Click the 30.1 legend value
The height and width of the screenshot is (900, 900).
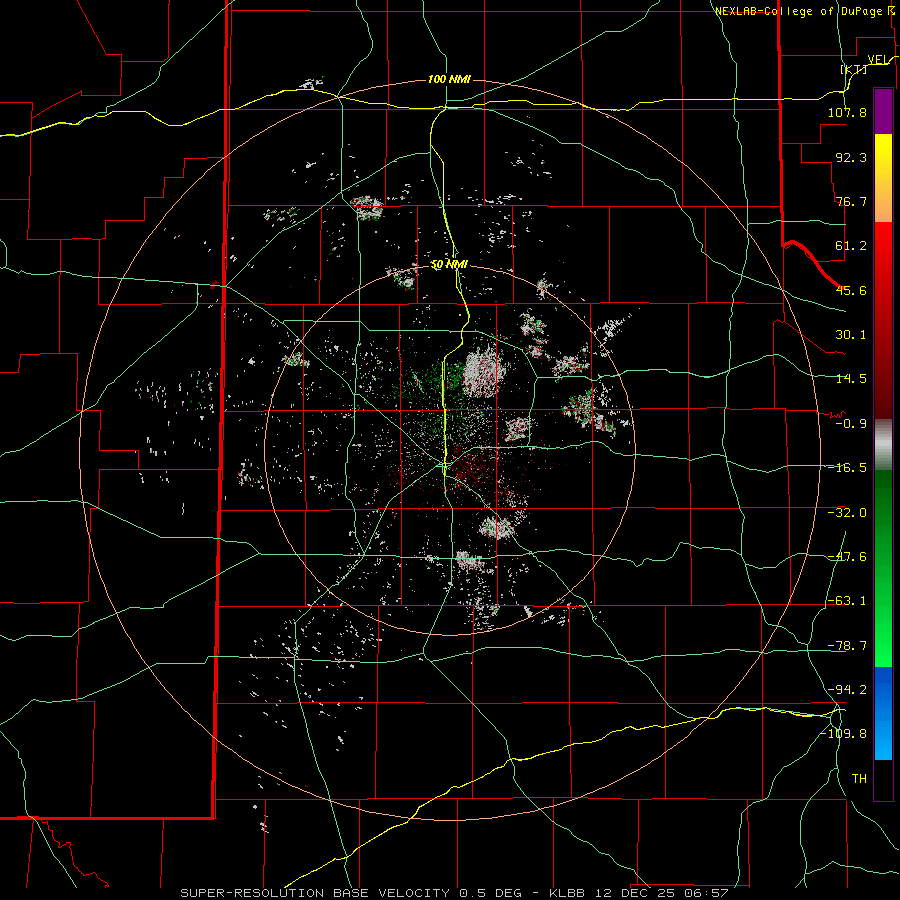click(851, 335)
